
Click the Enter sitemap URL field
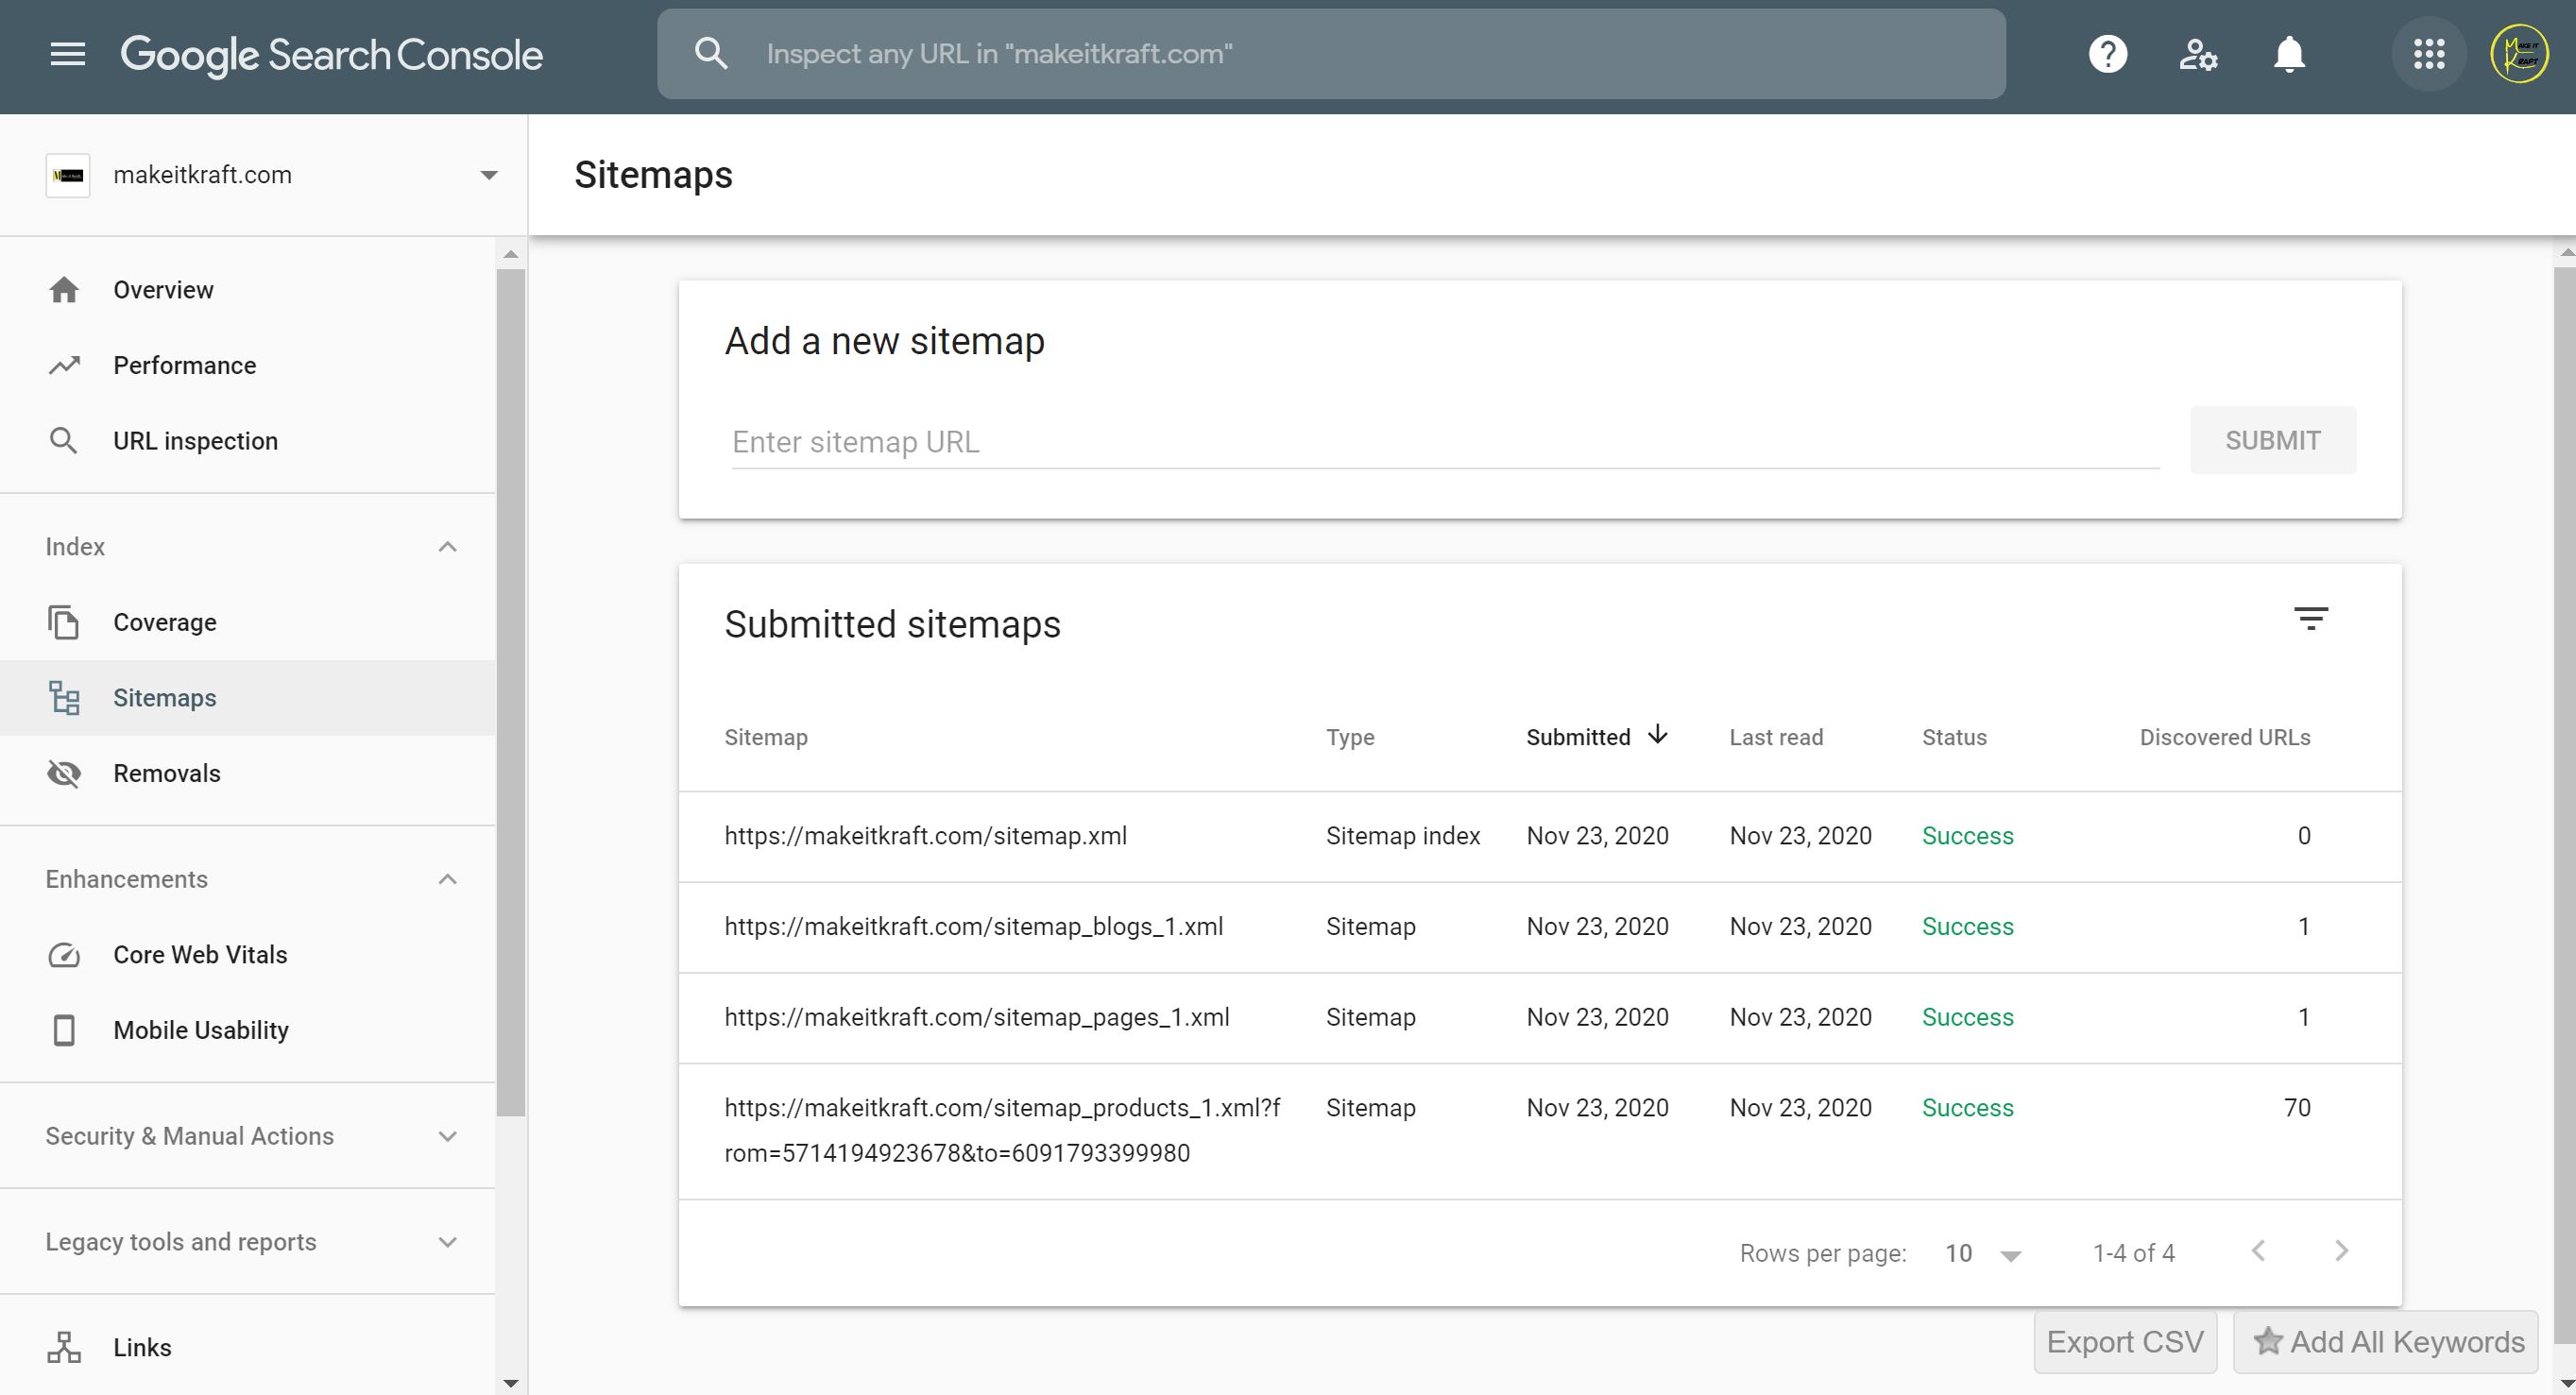coord(1445,442)
